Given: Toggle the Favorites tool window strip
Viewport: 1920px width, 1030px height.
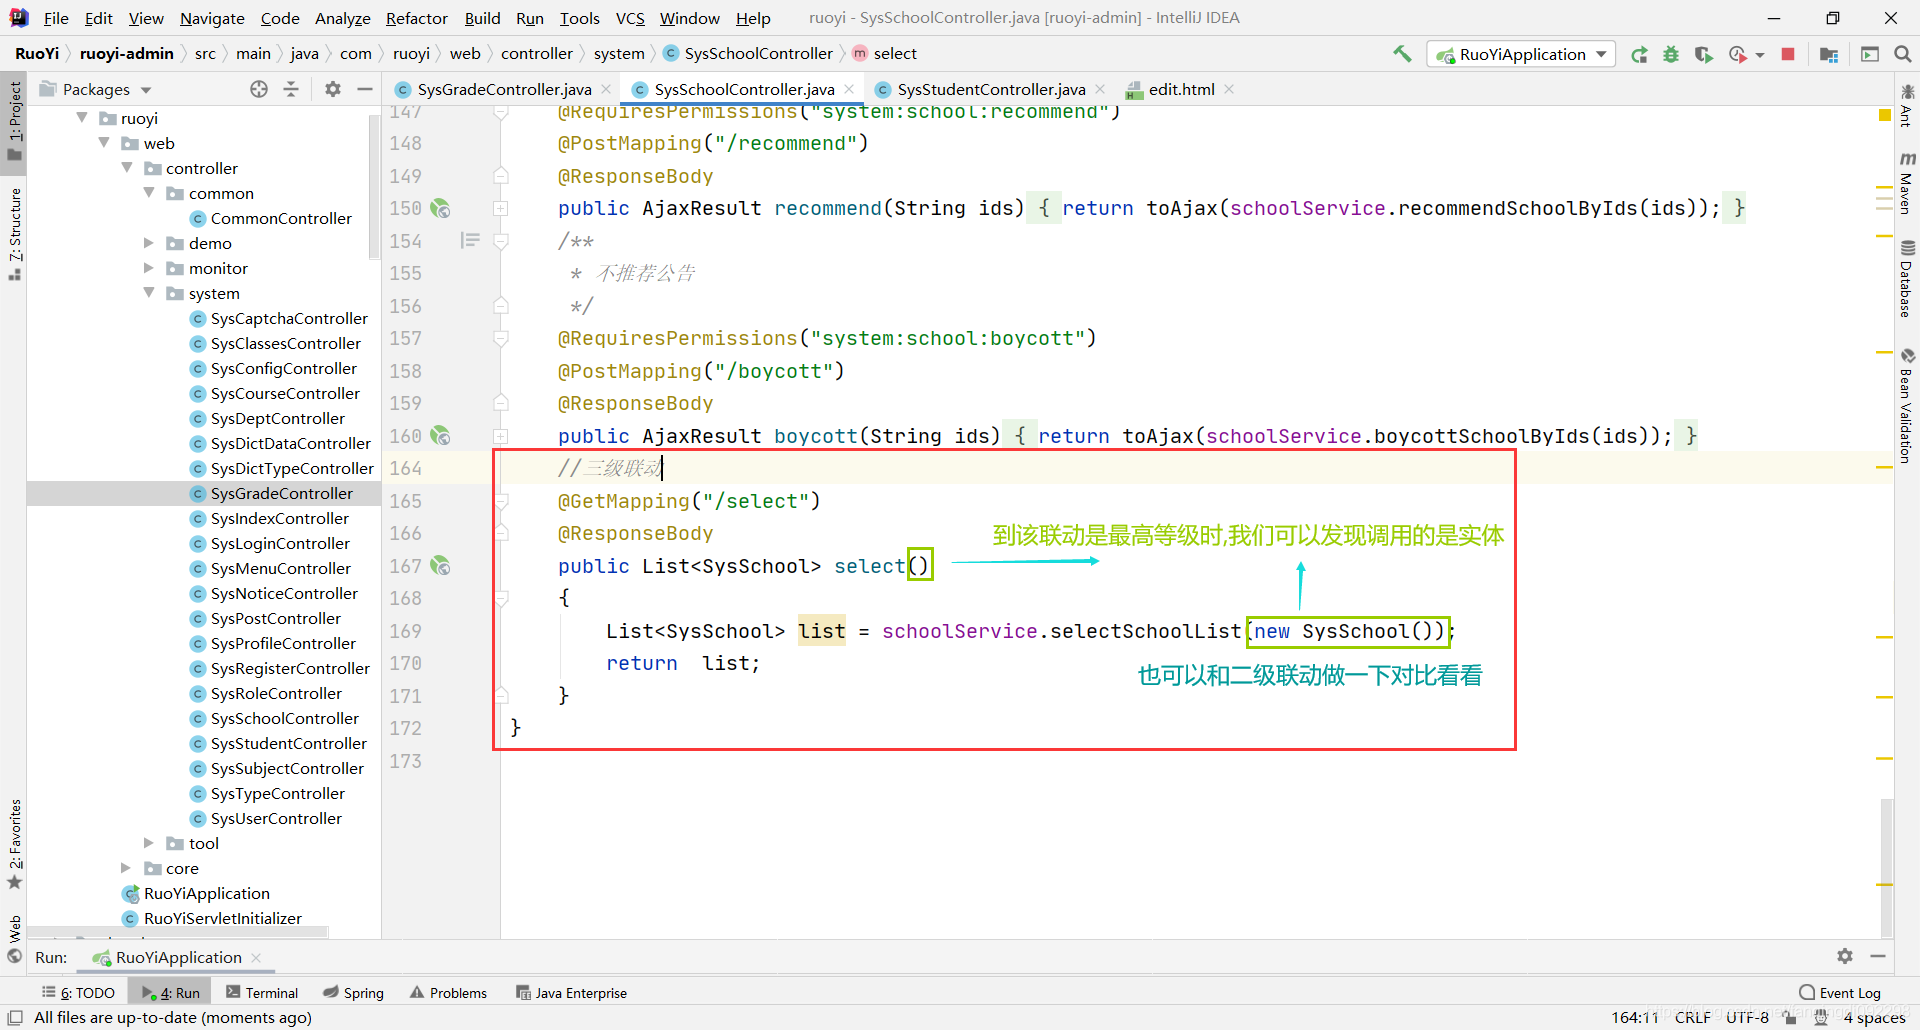Looking at the screenshot, I should pyautogui.click(x=14, y=844).
